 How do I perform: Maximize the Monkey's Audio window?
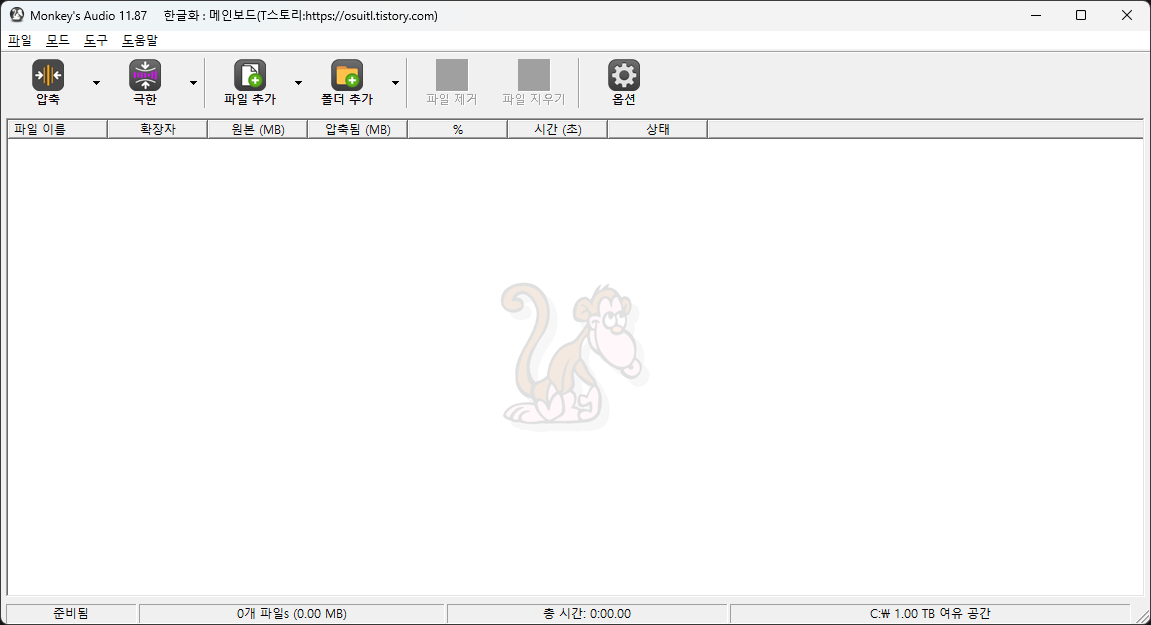click(1081, 15)
